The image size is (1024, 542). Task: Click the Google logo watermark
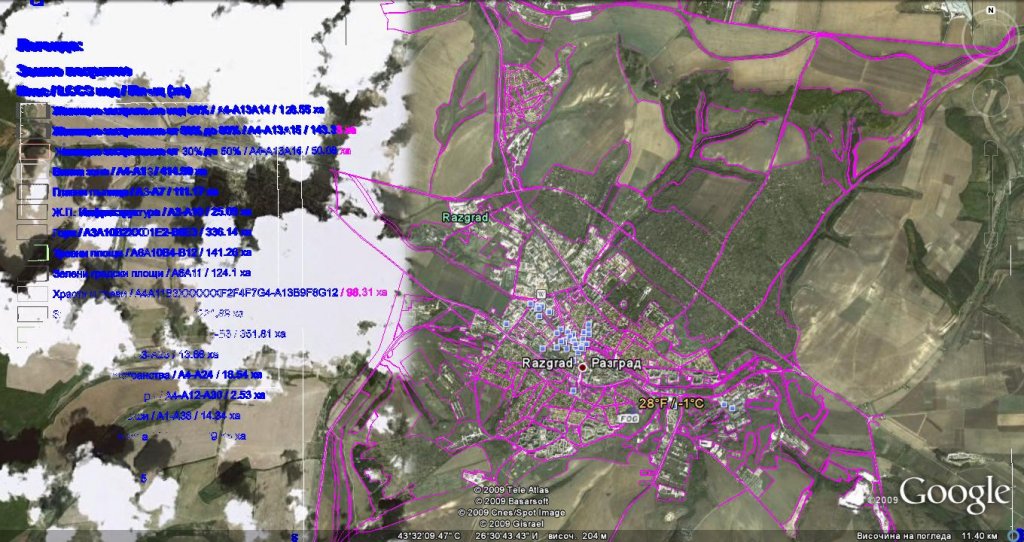953,493
